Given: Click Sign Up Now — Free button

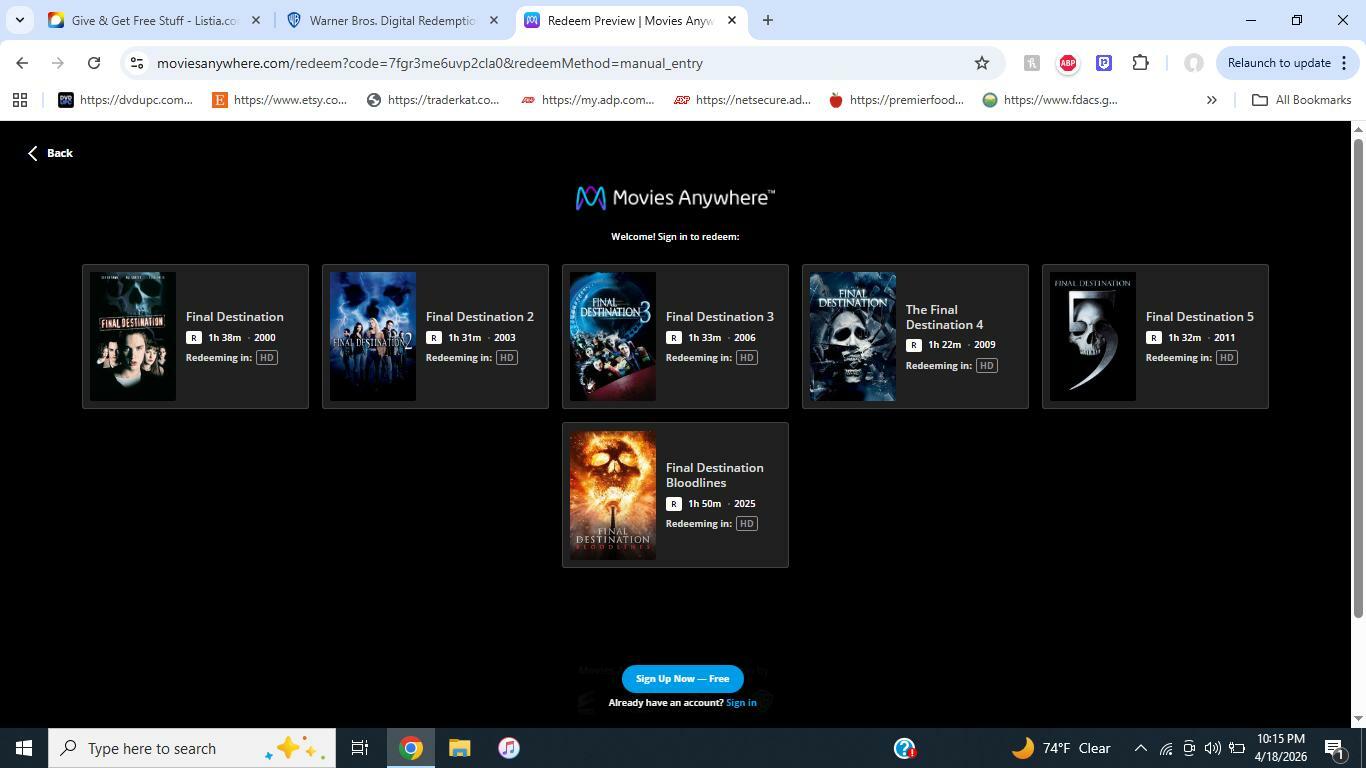Looking at the screenshot, I should coord(683,679).
